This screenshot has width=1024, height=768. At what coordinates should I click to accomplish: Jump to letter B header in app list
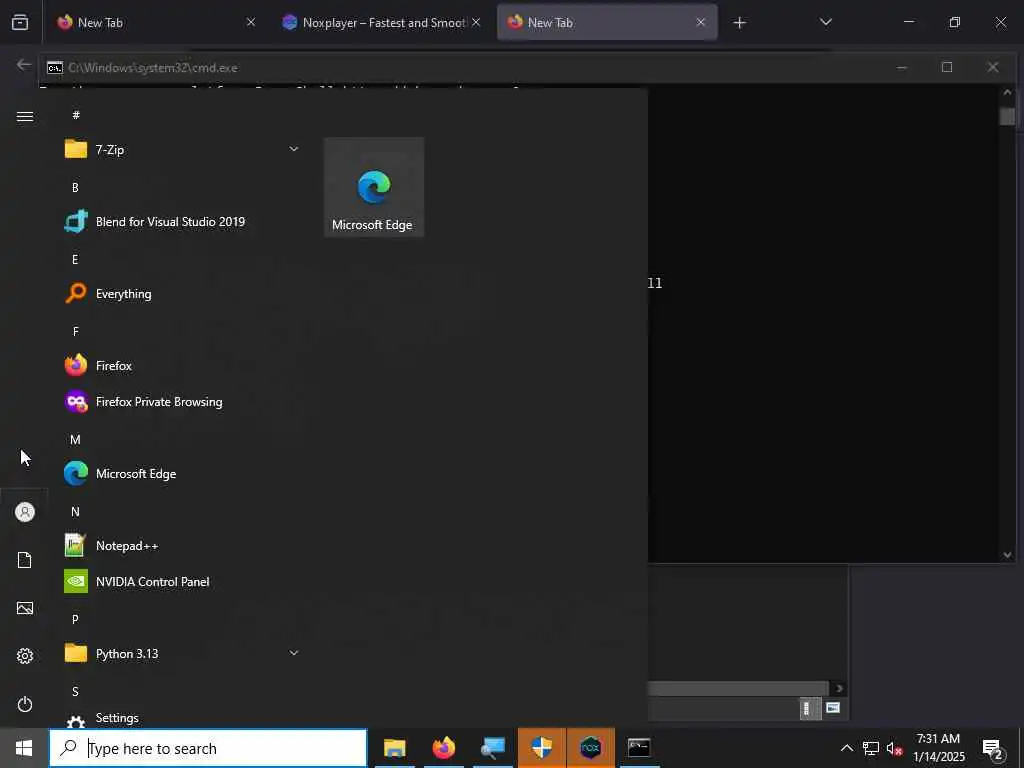(75, 187)
